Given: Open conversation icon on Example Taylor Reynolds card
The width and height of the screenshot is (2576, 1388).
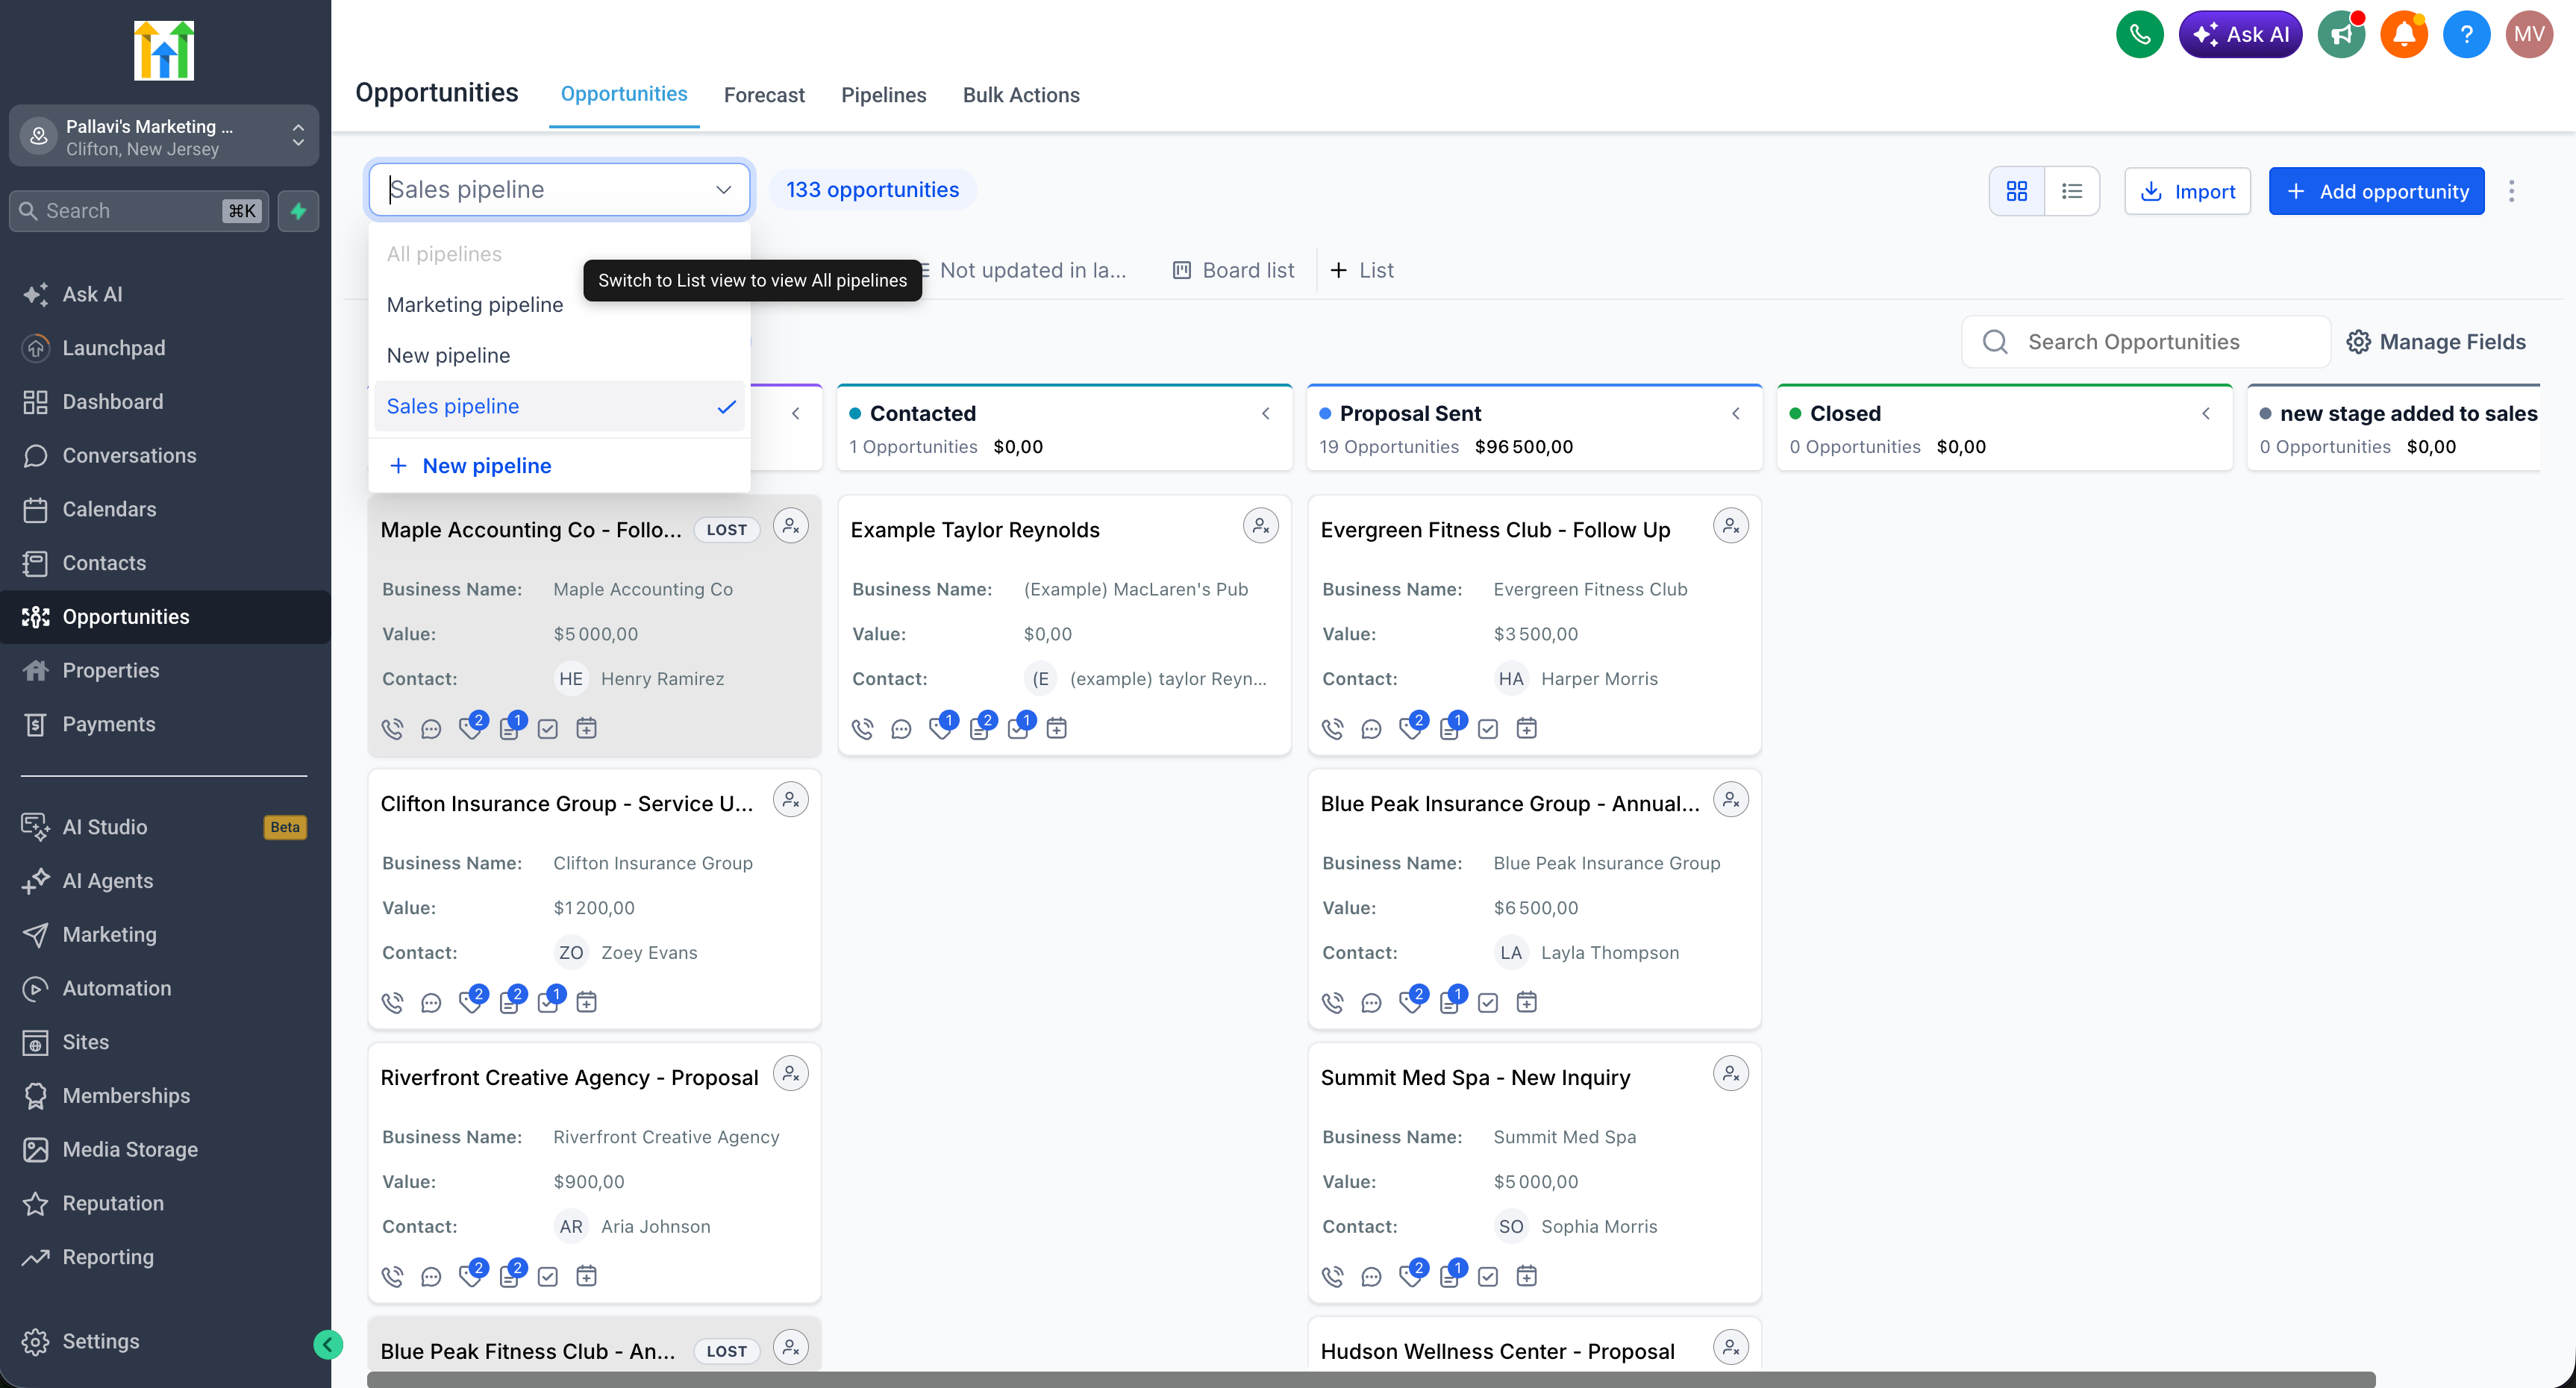Looking at the screenshot, I should click(x=901, y=729).
